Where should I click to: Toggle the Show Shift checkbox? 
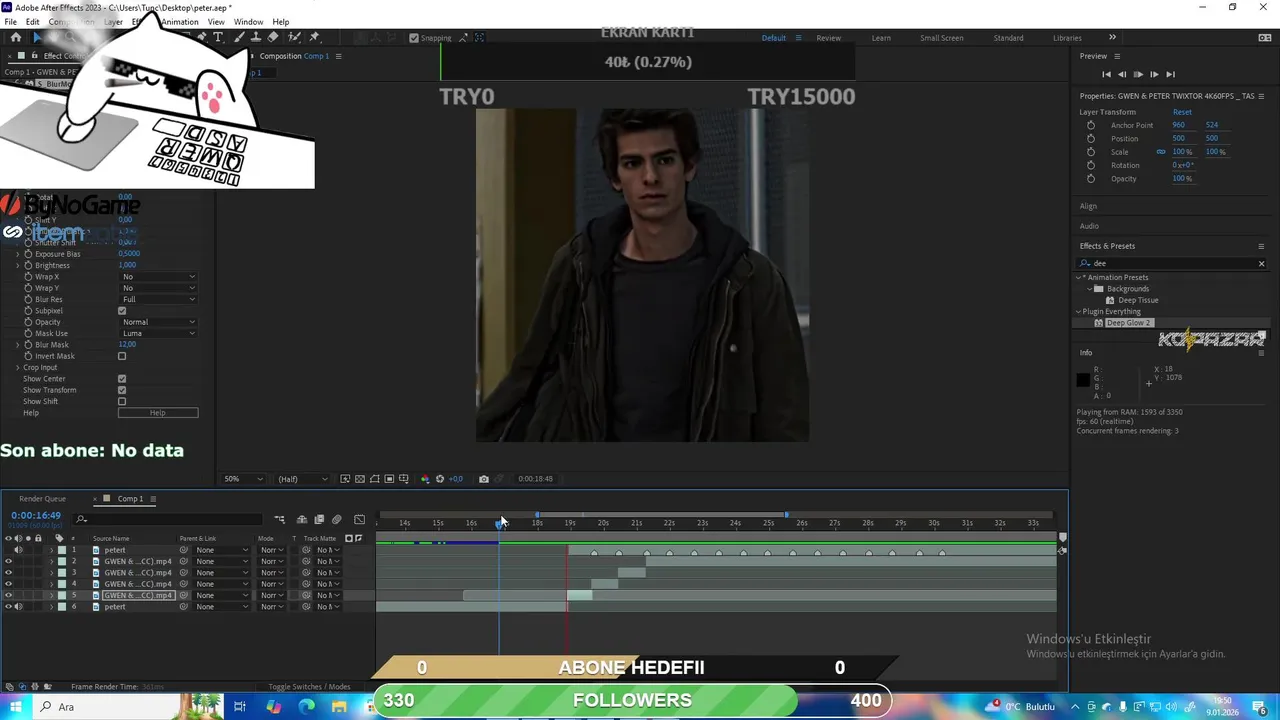(x=122, y=401)
